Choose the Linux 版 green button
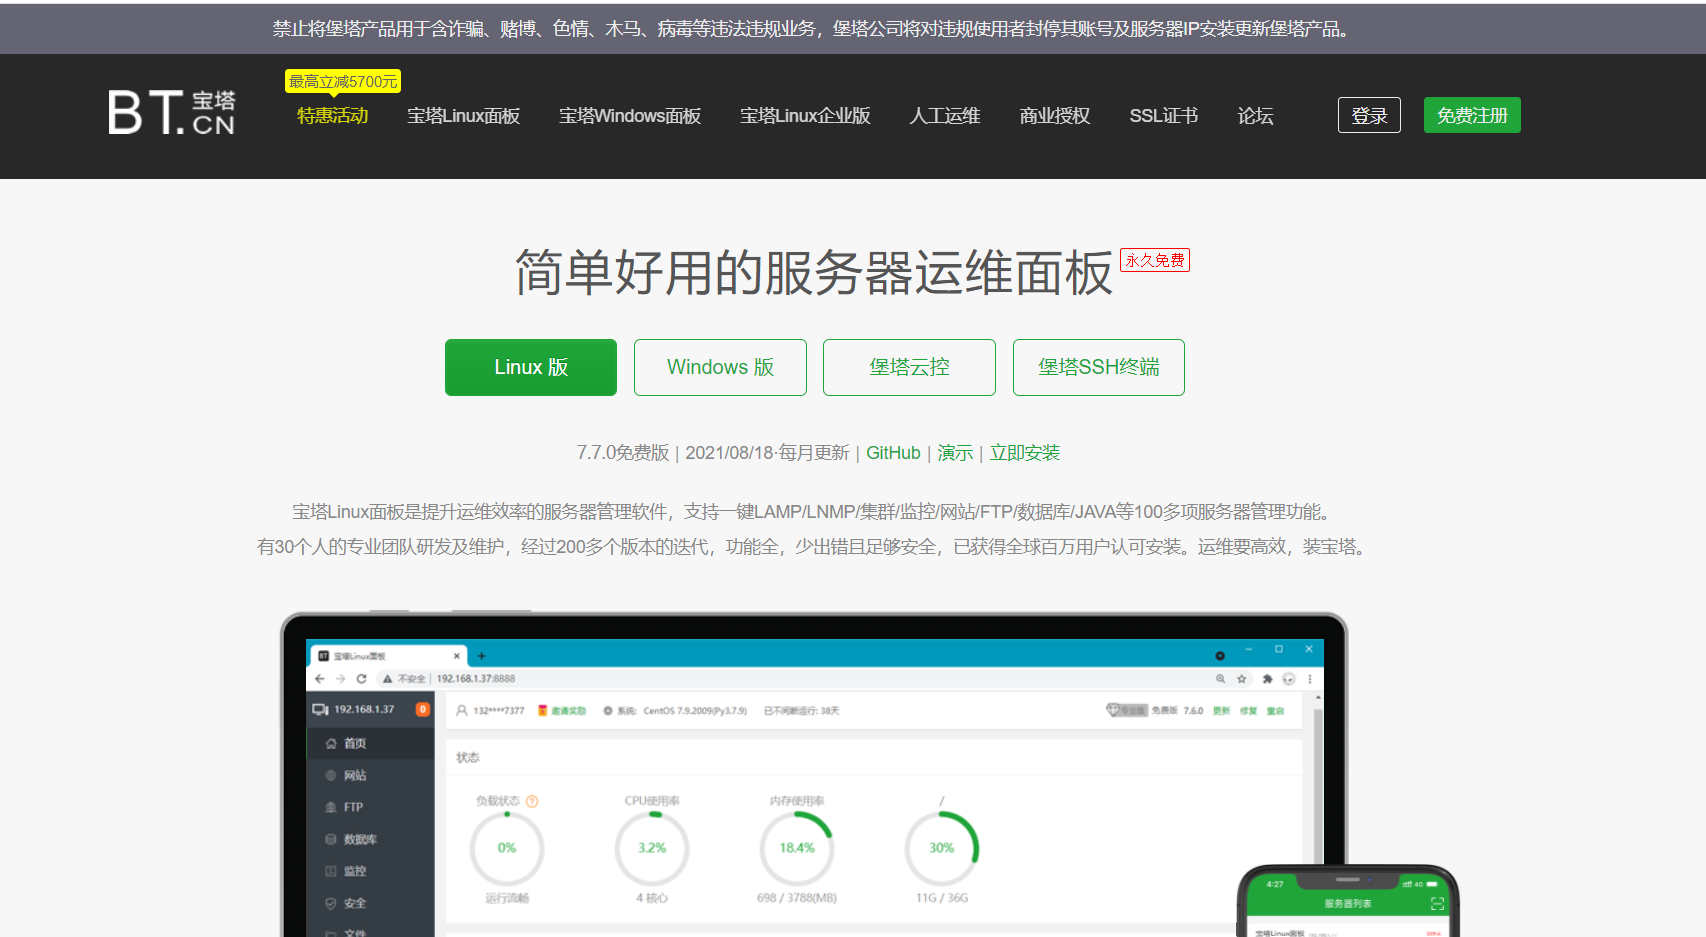The height and width of the screenshot is (937, 1706). (x=531, y=367)
